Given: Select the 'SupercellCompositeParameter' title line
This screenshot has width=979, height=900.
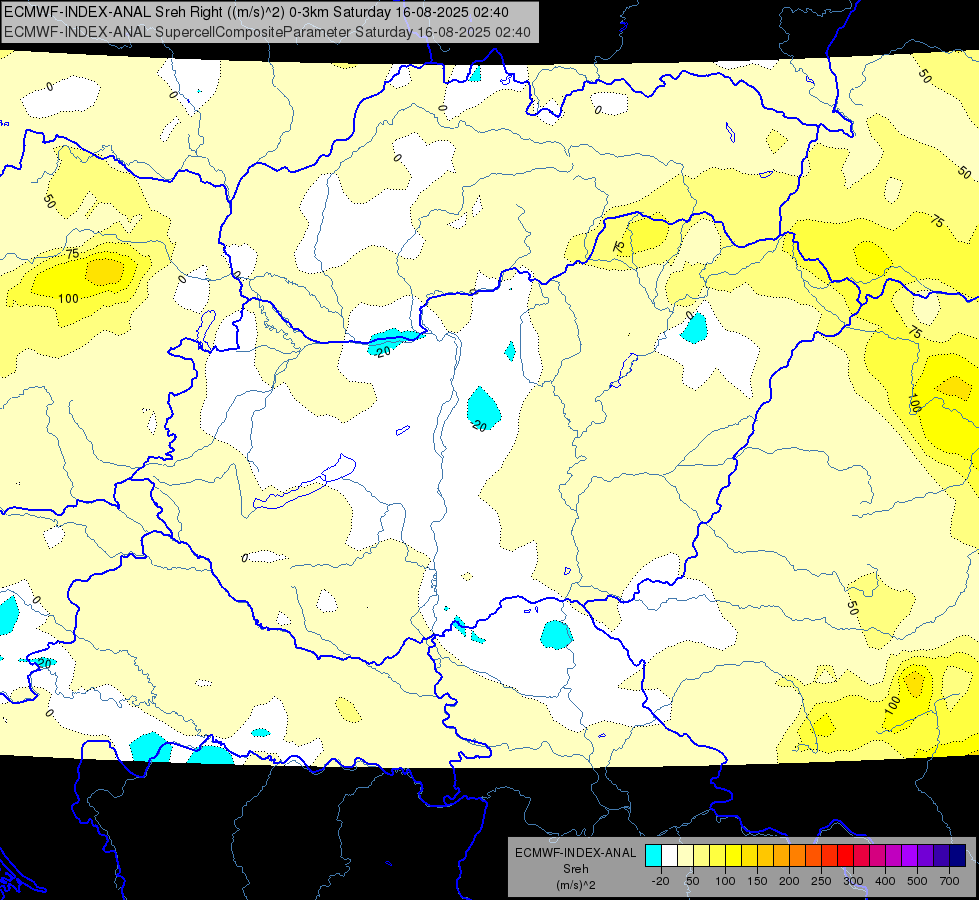Looking at the screenshot, I should tap(267, 32).
